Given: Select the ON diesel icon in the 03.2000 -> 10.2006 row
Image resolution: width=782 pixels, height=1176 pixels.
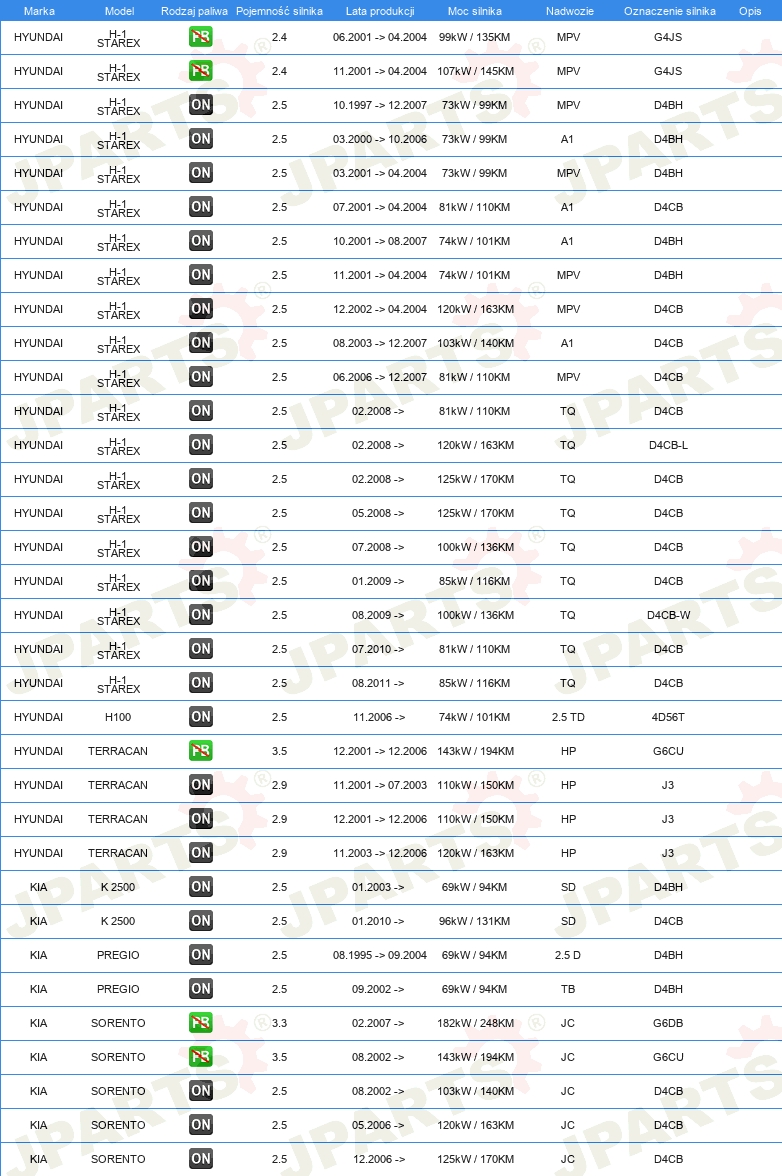Looking at the screenshot, I should click(200, 139).
